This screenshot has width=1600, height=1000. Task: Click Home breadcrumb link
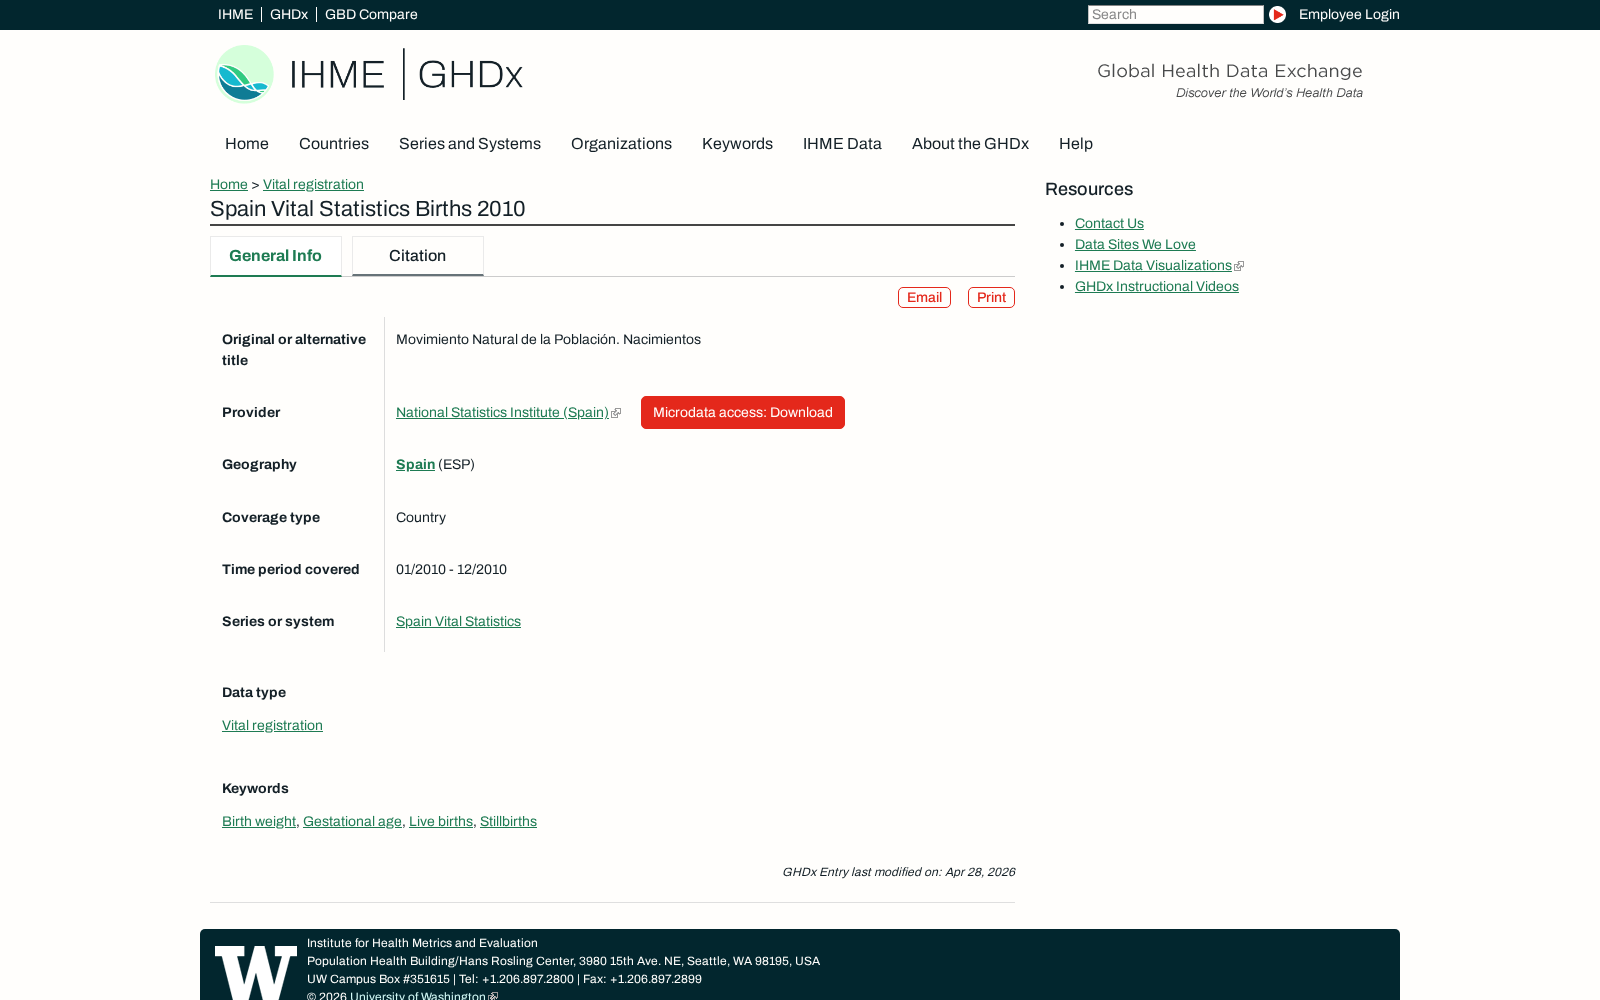[x=229, y=184]
